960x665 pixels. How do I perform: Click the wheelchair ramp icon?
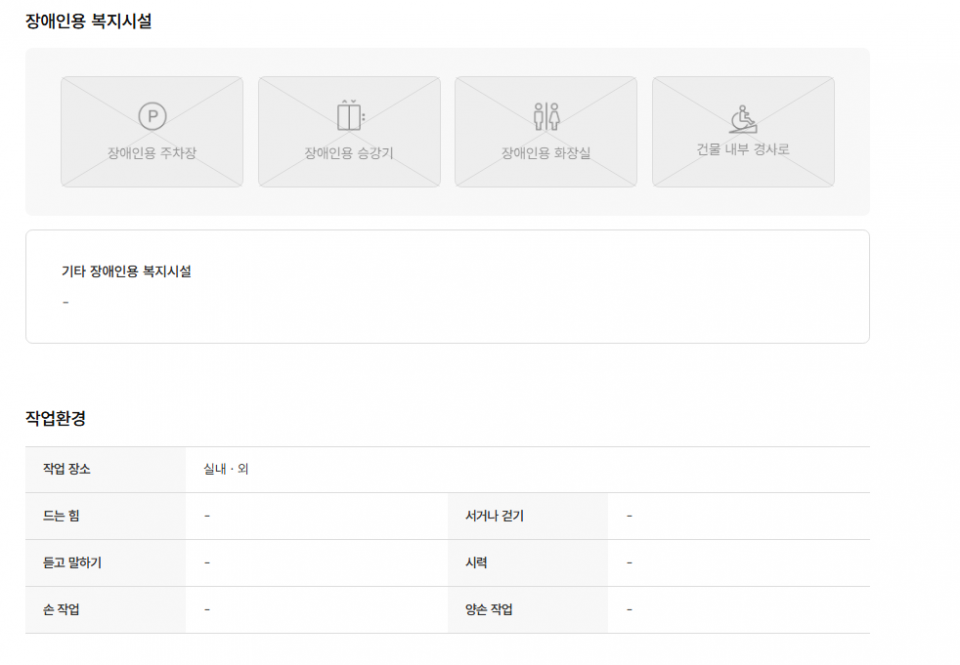(743, 117)
